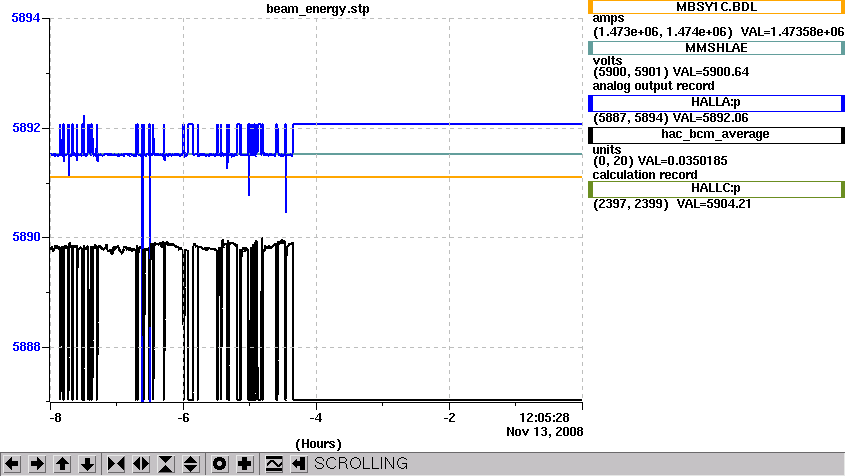The image size is (845, 476).
Task: Click the pan right arrow button
Action: coord(37,464)
